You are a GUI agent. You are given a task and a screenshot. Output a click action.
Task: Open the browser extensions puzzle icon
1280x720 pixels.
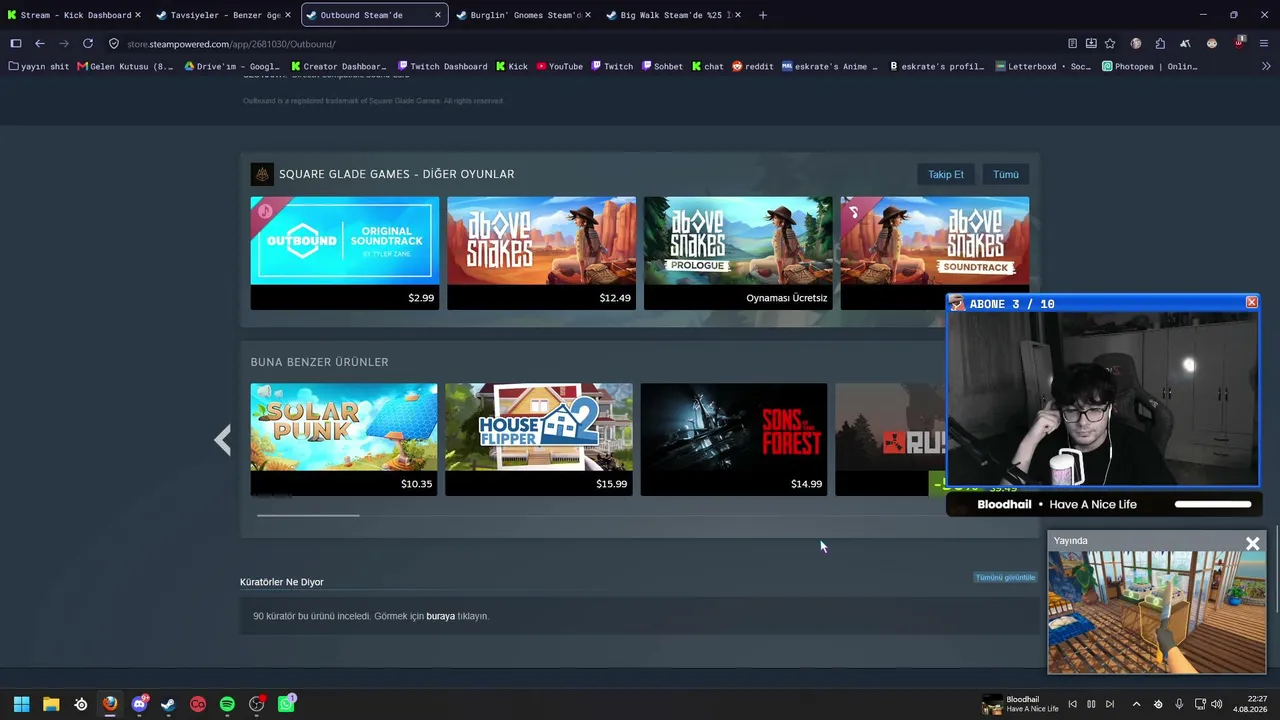(x=1160, y=44)
